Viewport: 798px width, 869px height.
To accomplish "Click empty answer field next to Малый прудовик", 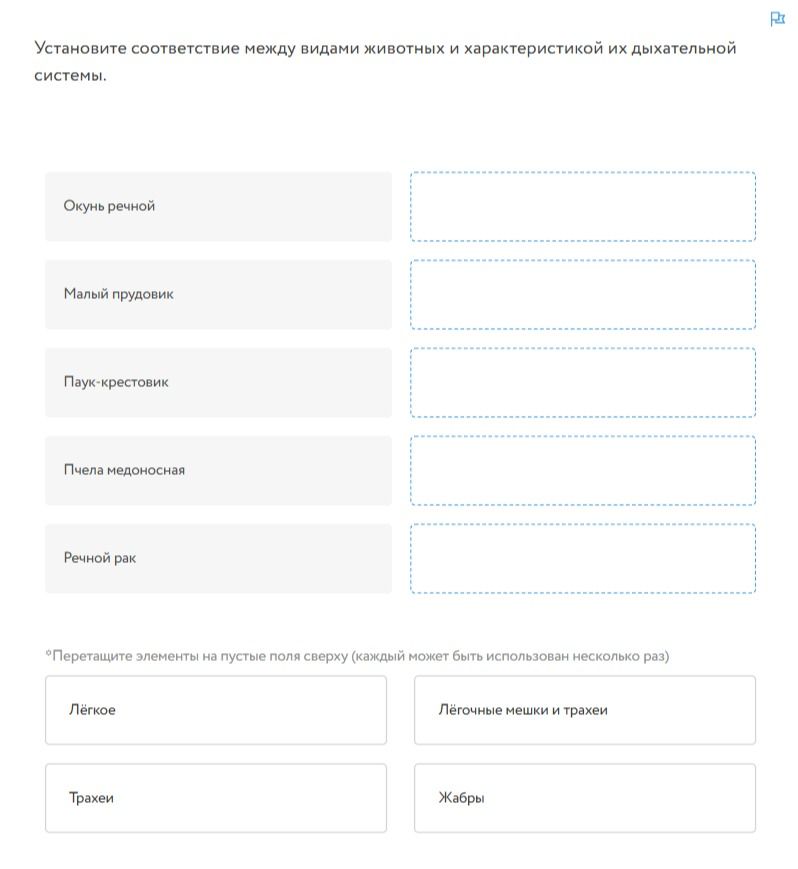I will tap(583, 294).
